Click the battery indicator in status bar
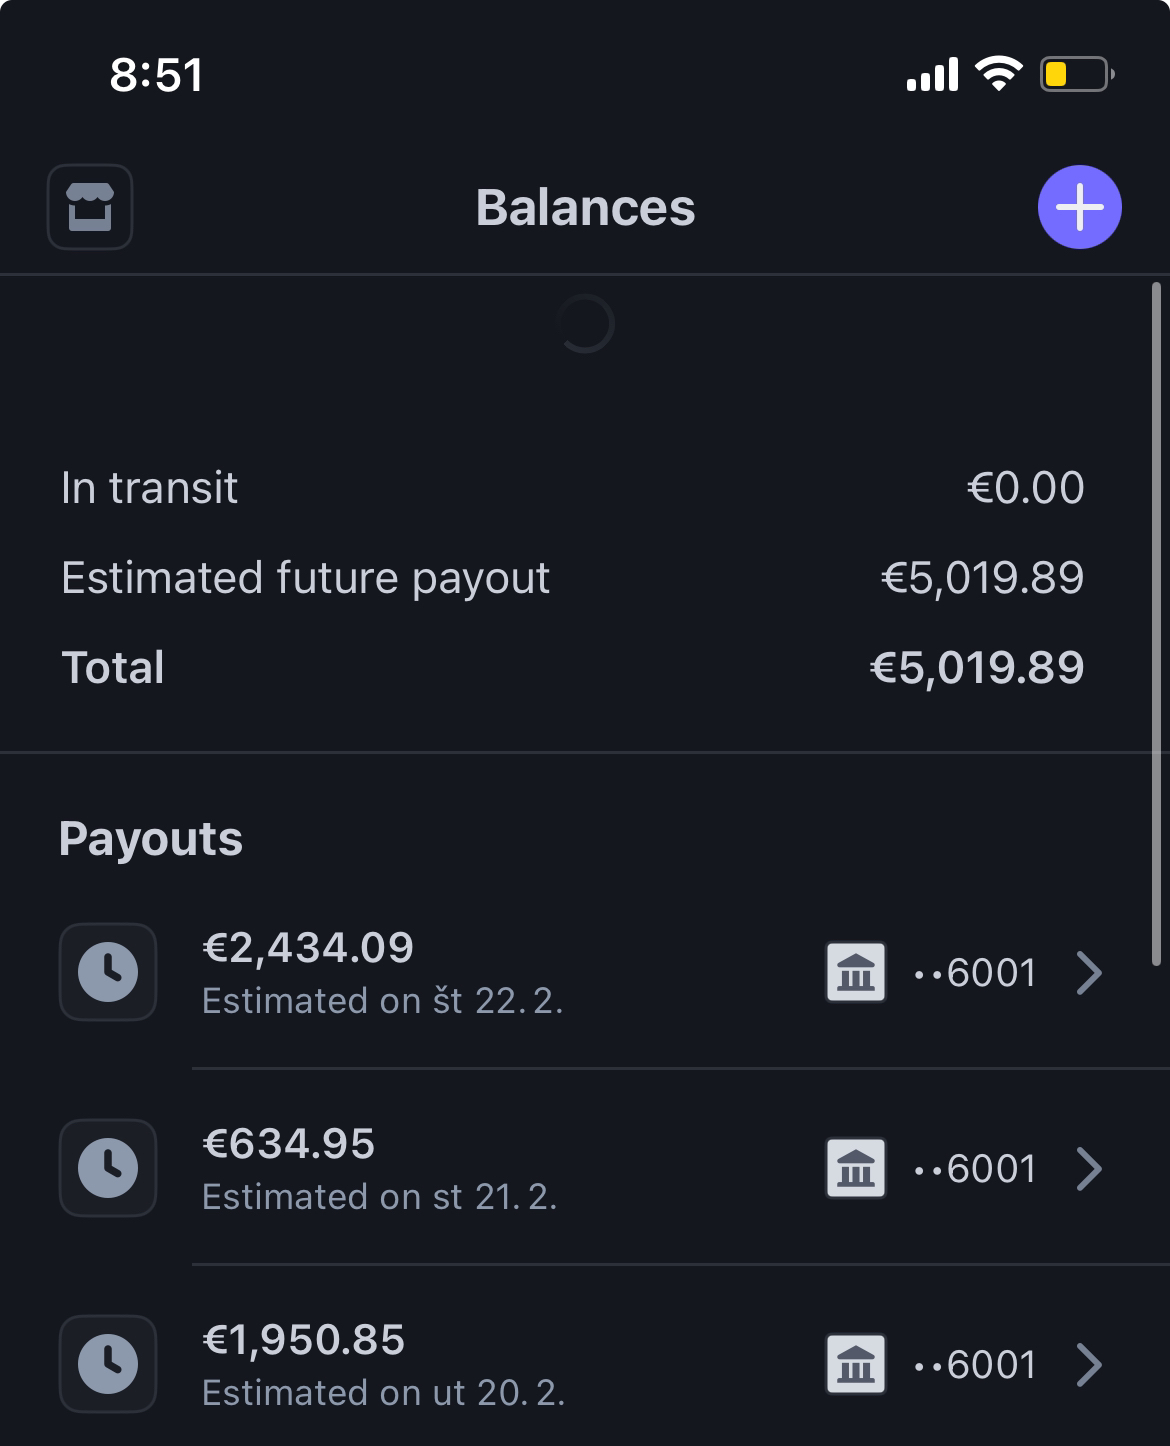This screenshot has height=1446, width=1170. pyautogui.click(x=1076, y=75)
